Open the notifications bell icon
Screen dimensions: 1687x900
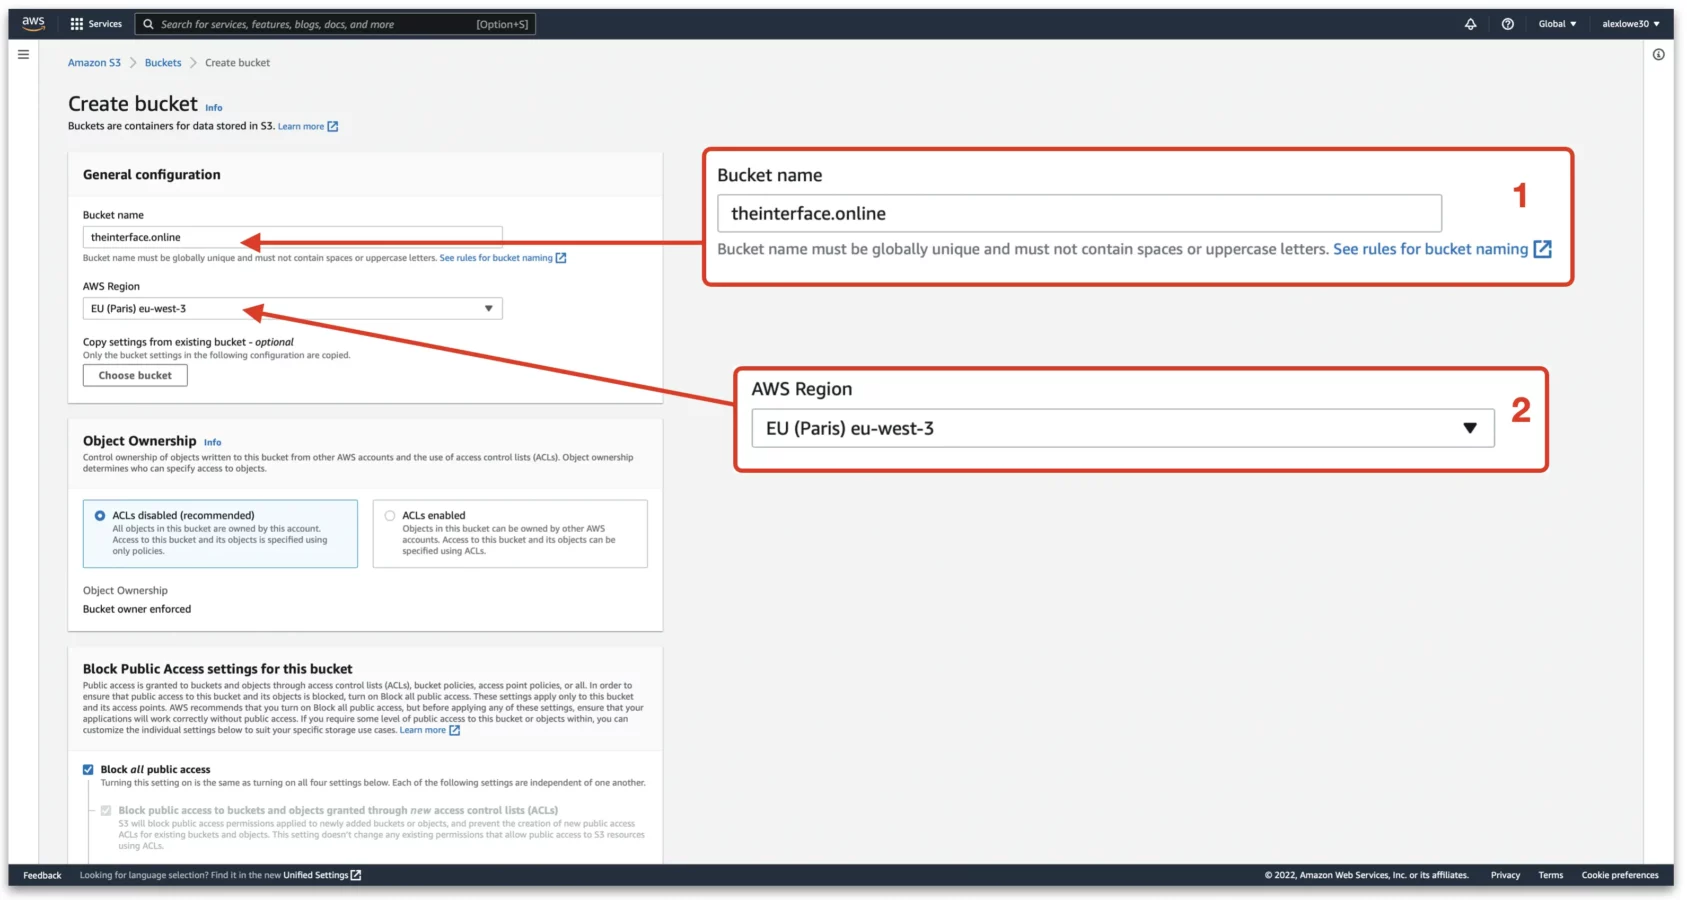pos(1470,24)
